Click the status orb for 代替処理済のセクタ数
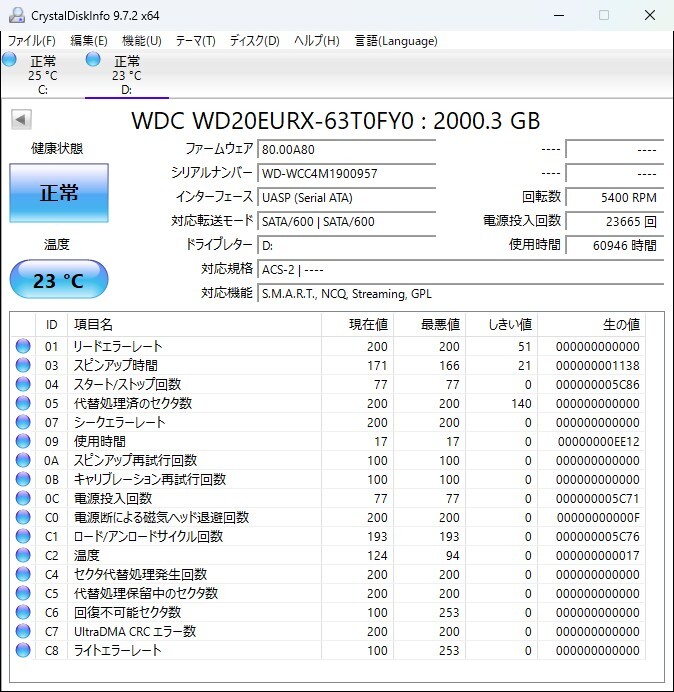This screenshot has width=674, height=692. pos(23,403)
